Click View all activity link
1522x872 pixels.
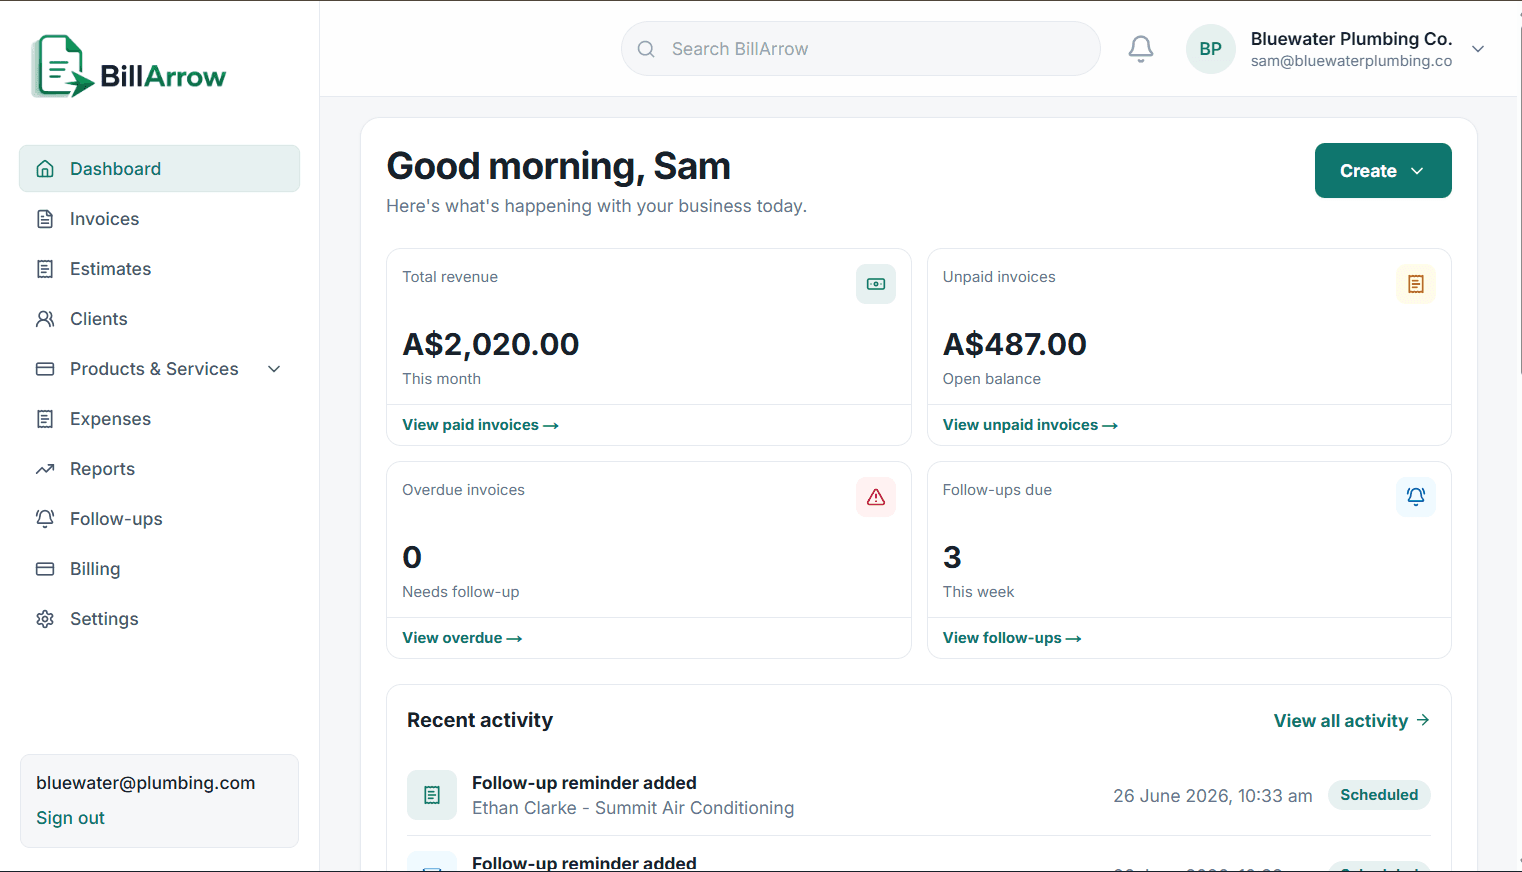[1352, 721]
